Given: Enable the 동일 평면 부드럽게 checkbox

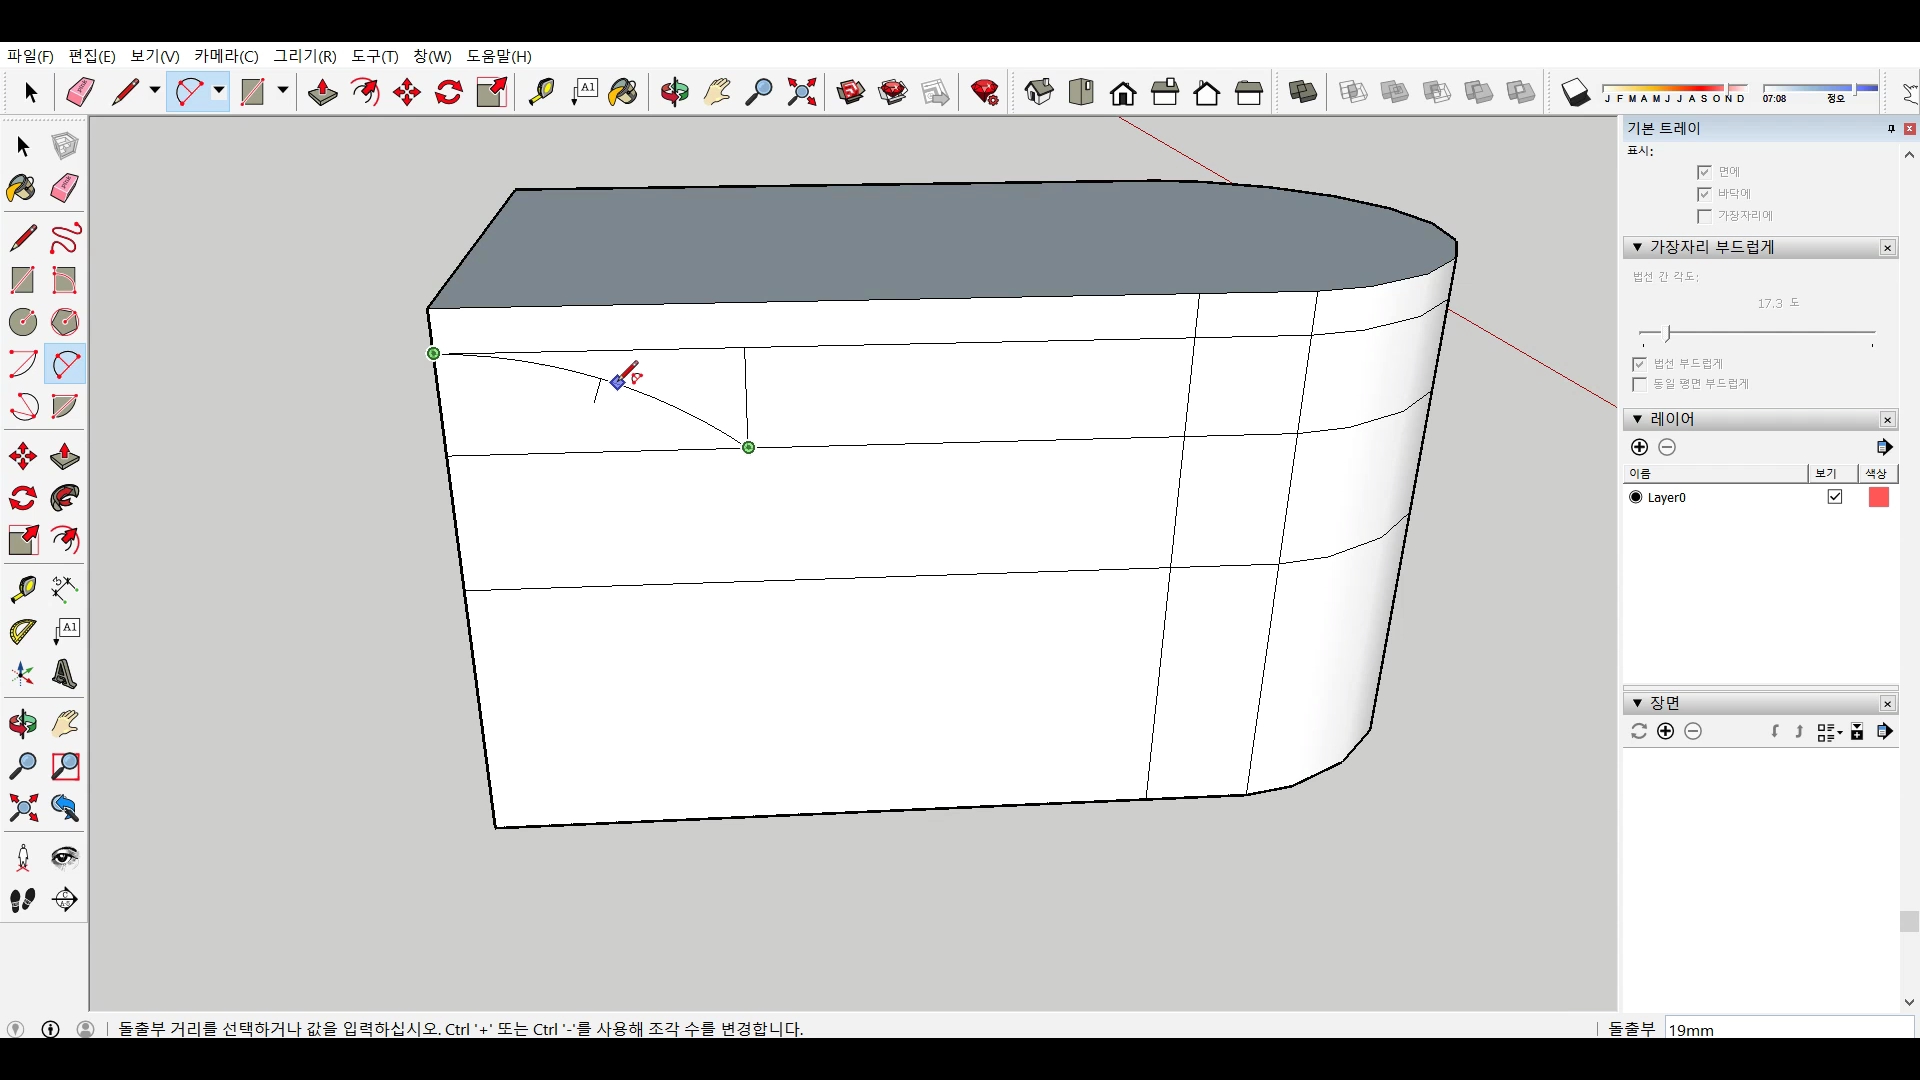Looking at the screenshot, I should coord(1639,384).
